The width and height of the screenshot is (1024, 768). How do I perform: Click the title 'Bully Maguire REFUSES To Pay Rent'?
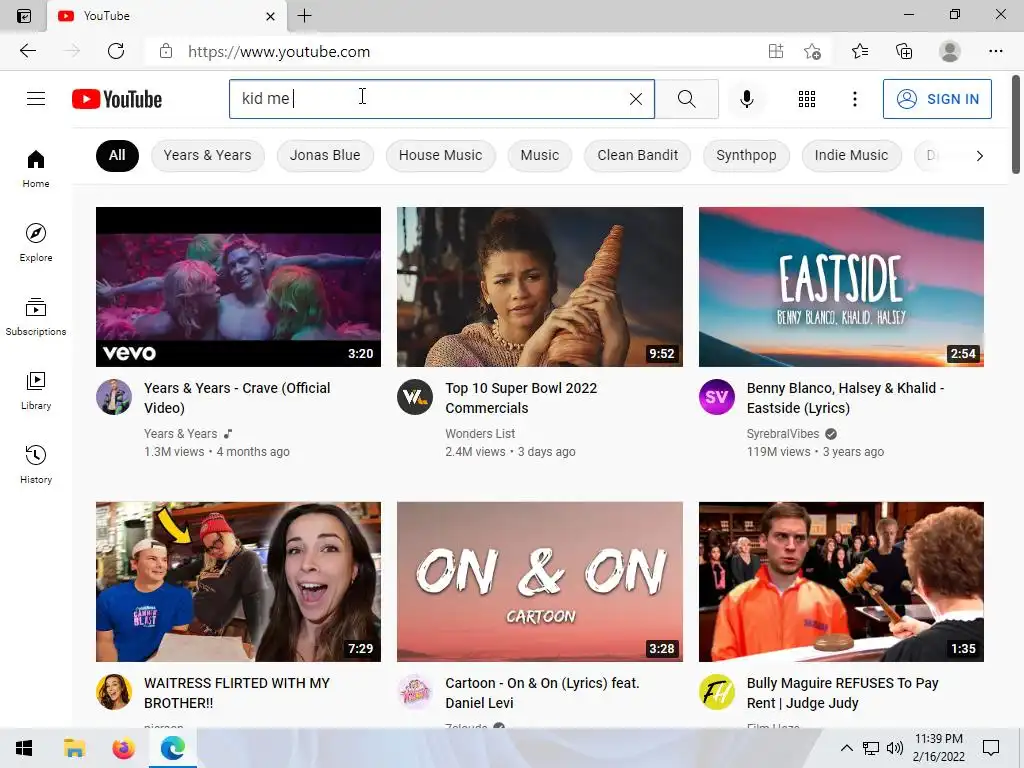click(842, 693)
